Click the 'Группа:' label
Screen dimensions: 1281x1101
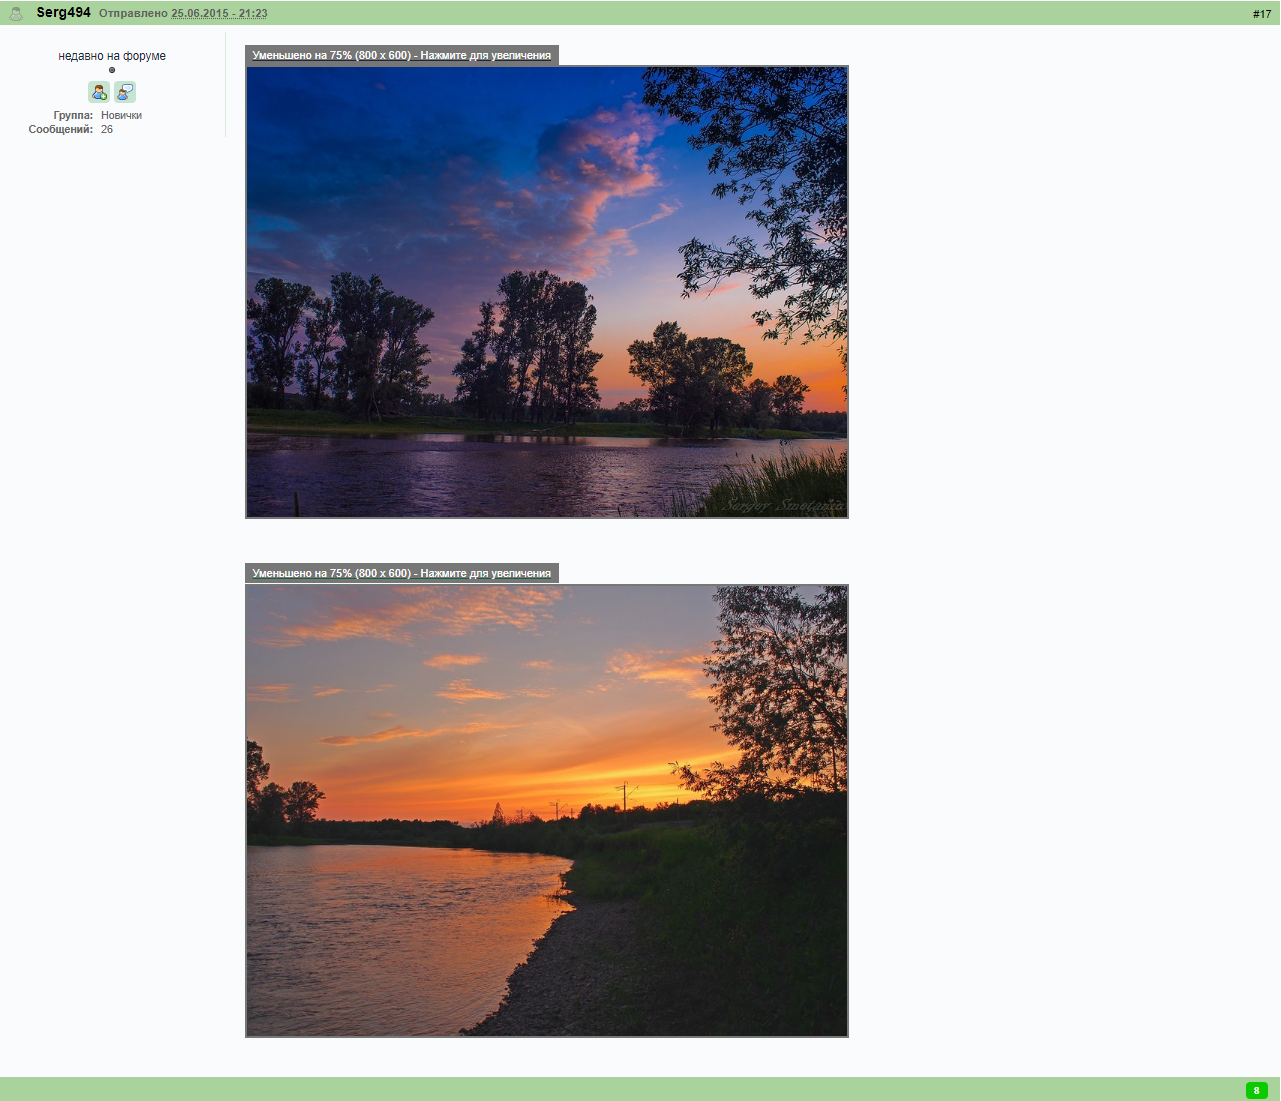(73, 116)
